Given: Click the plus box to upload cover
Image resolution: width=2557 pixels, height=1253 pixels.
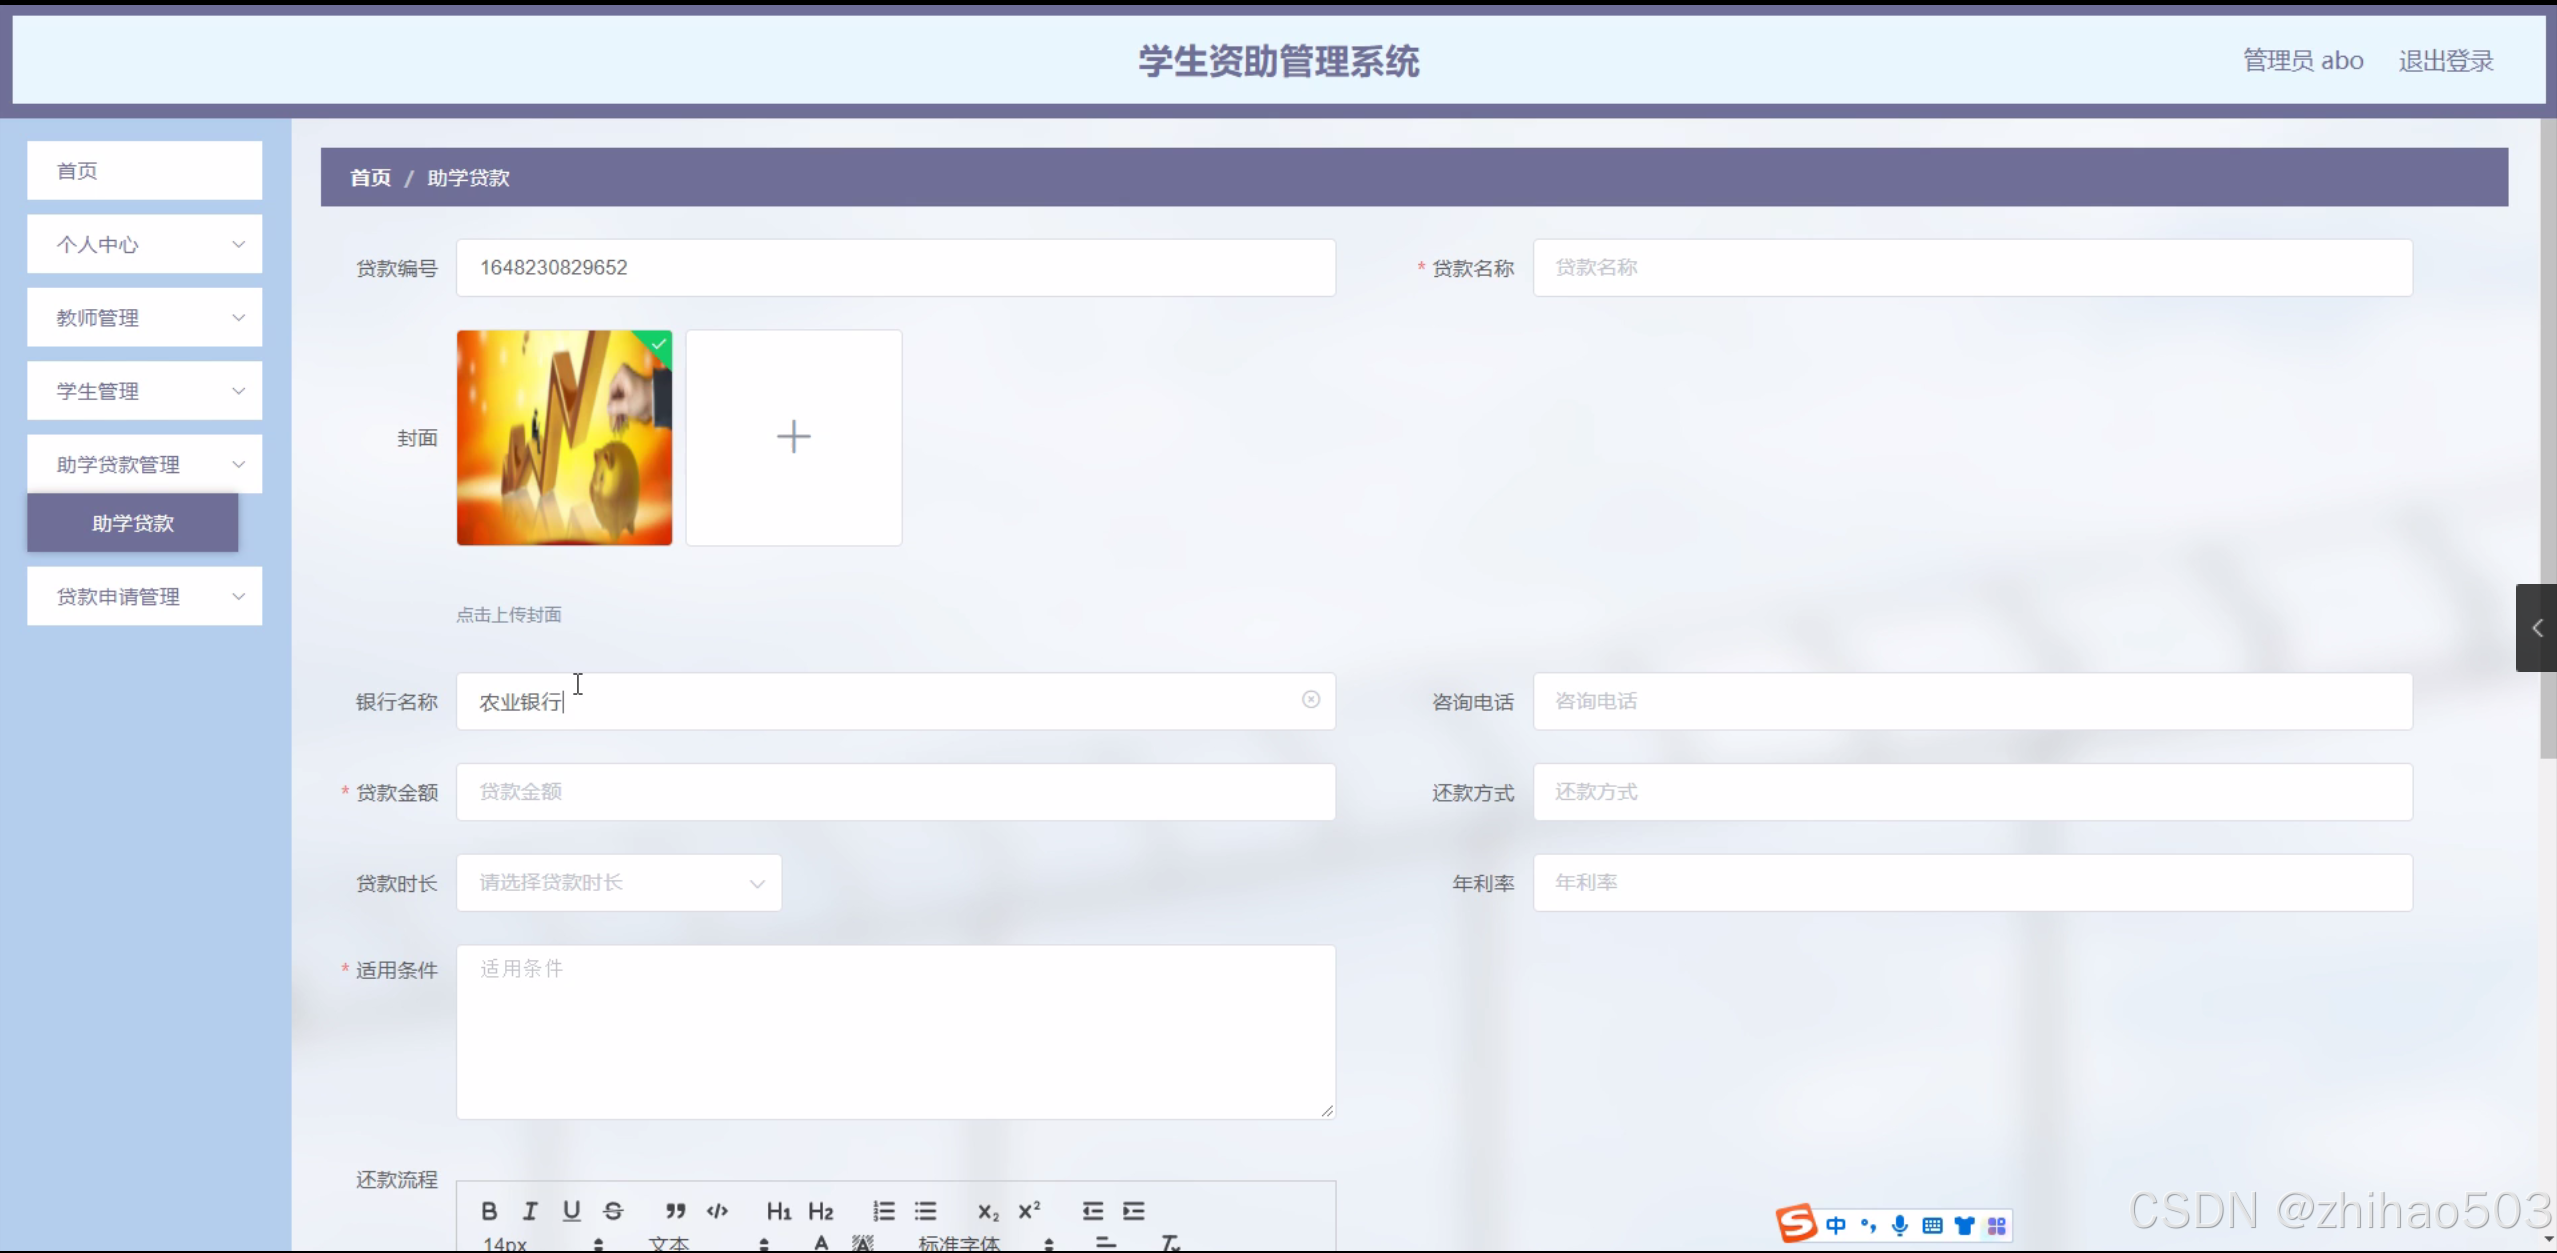Looking at the screenshot, I should tap(793, 437).
